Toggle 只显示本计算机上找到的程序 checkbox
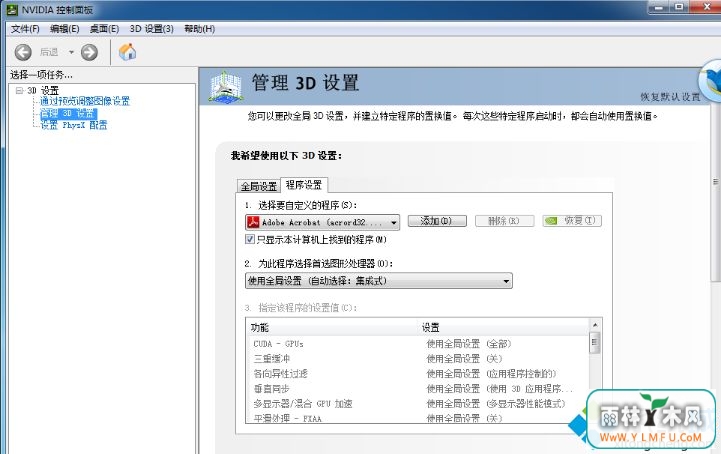721x454 pixels. point(250,239)
